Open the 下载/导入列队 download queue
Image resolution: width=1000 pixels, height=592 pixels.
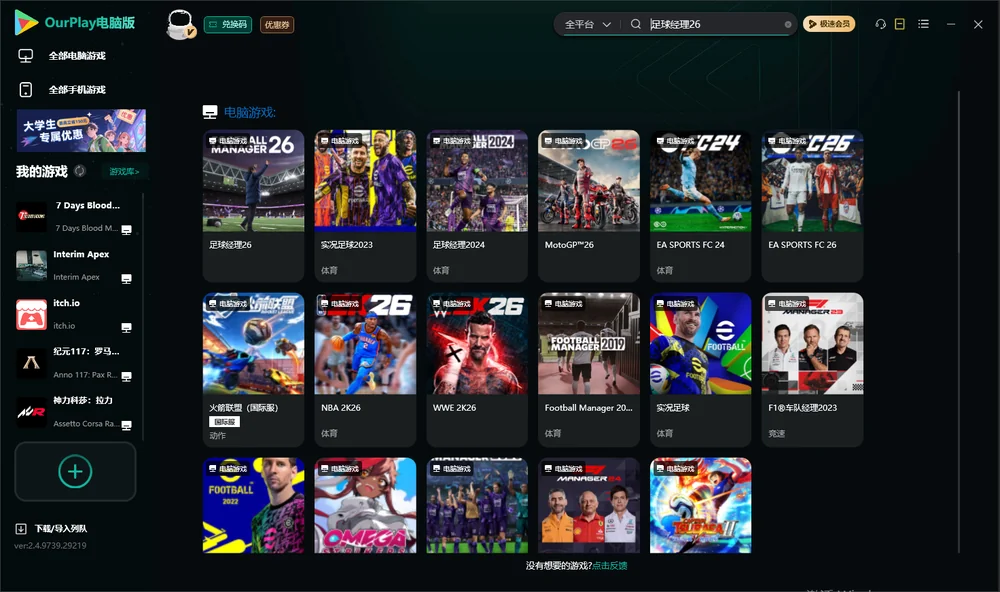click(x=52, y=528)
